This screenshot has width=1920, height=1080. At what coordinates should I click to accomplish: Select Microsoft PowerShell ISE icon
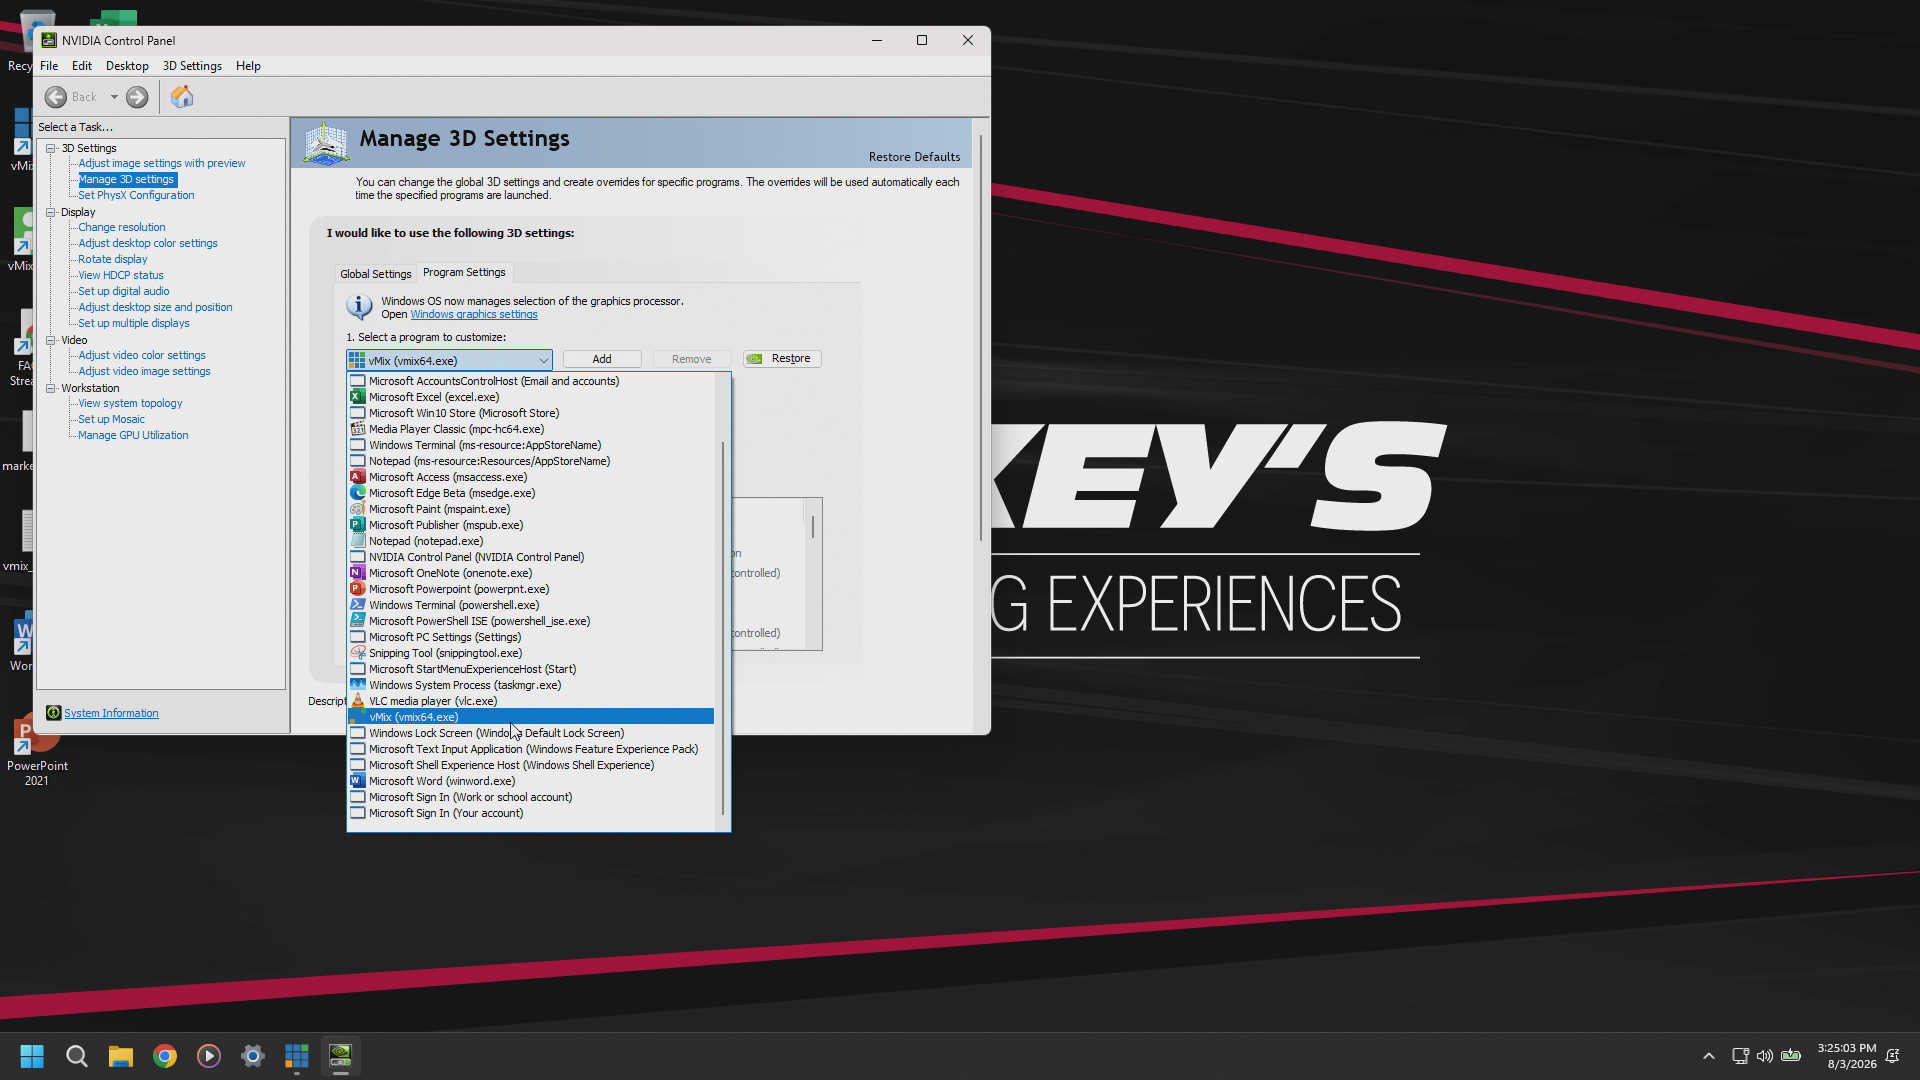tap(357, 621)
